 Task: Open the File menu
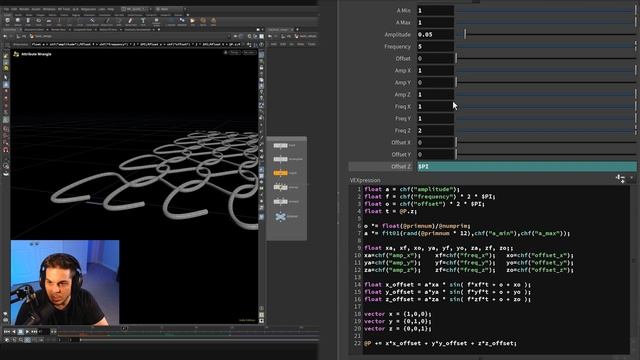click(6, 9)
